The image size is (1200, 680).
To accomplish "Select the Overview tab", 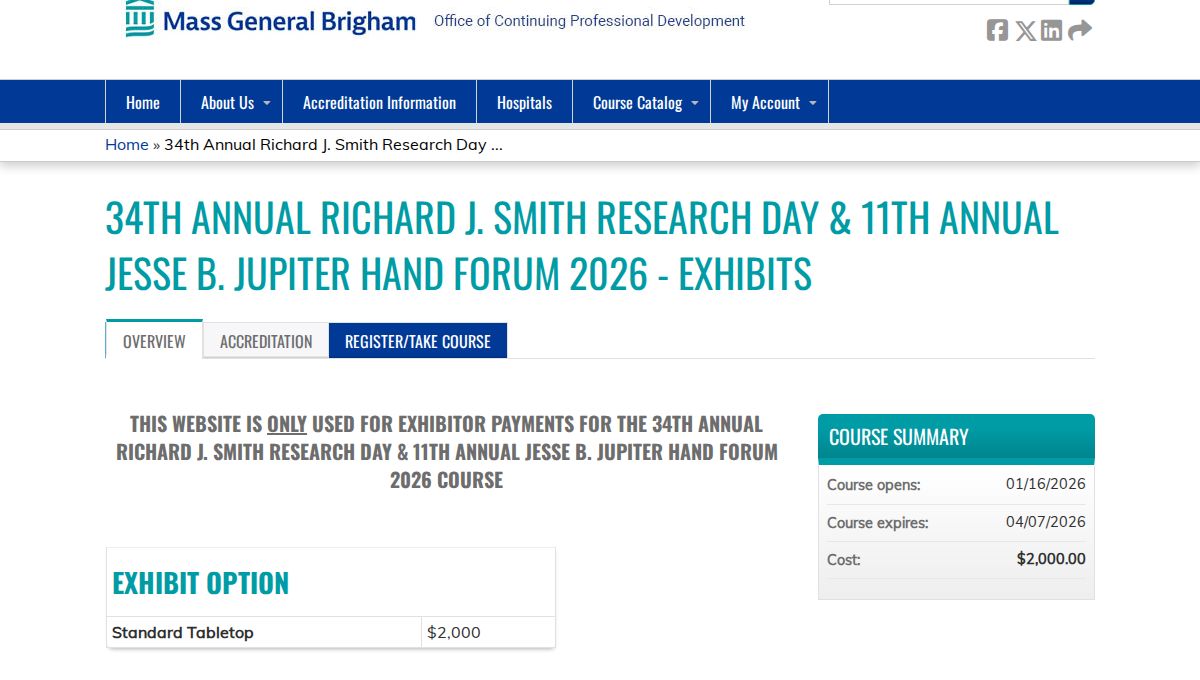I will [x=154, y=341].
